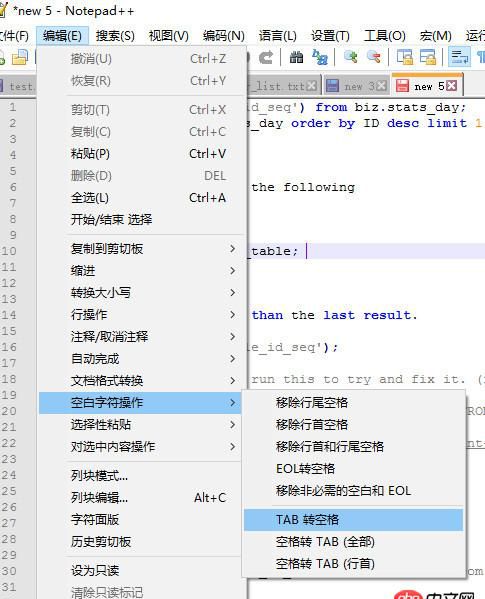This screenshot has width=485, height=599.
Task: Click the Synchronize Vertical Scrolling icon
Action: point(404,57)
